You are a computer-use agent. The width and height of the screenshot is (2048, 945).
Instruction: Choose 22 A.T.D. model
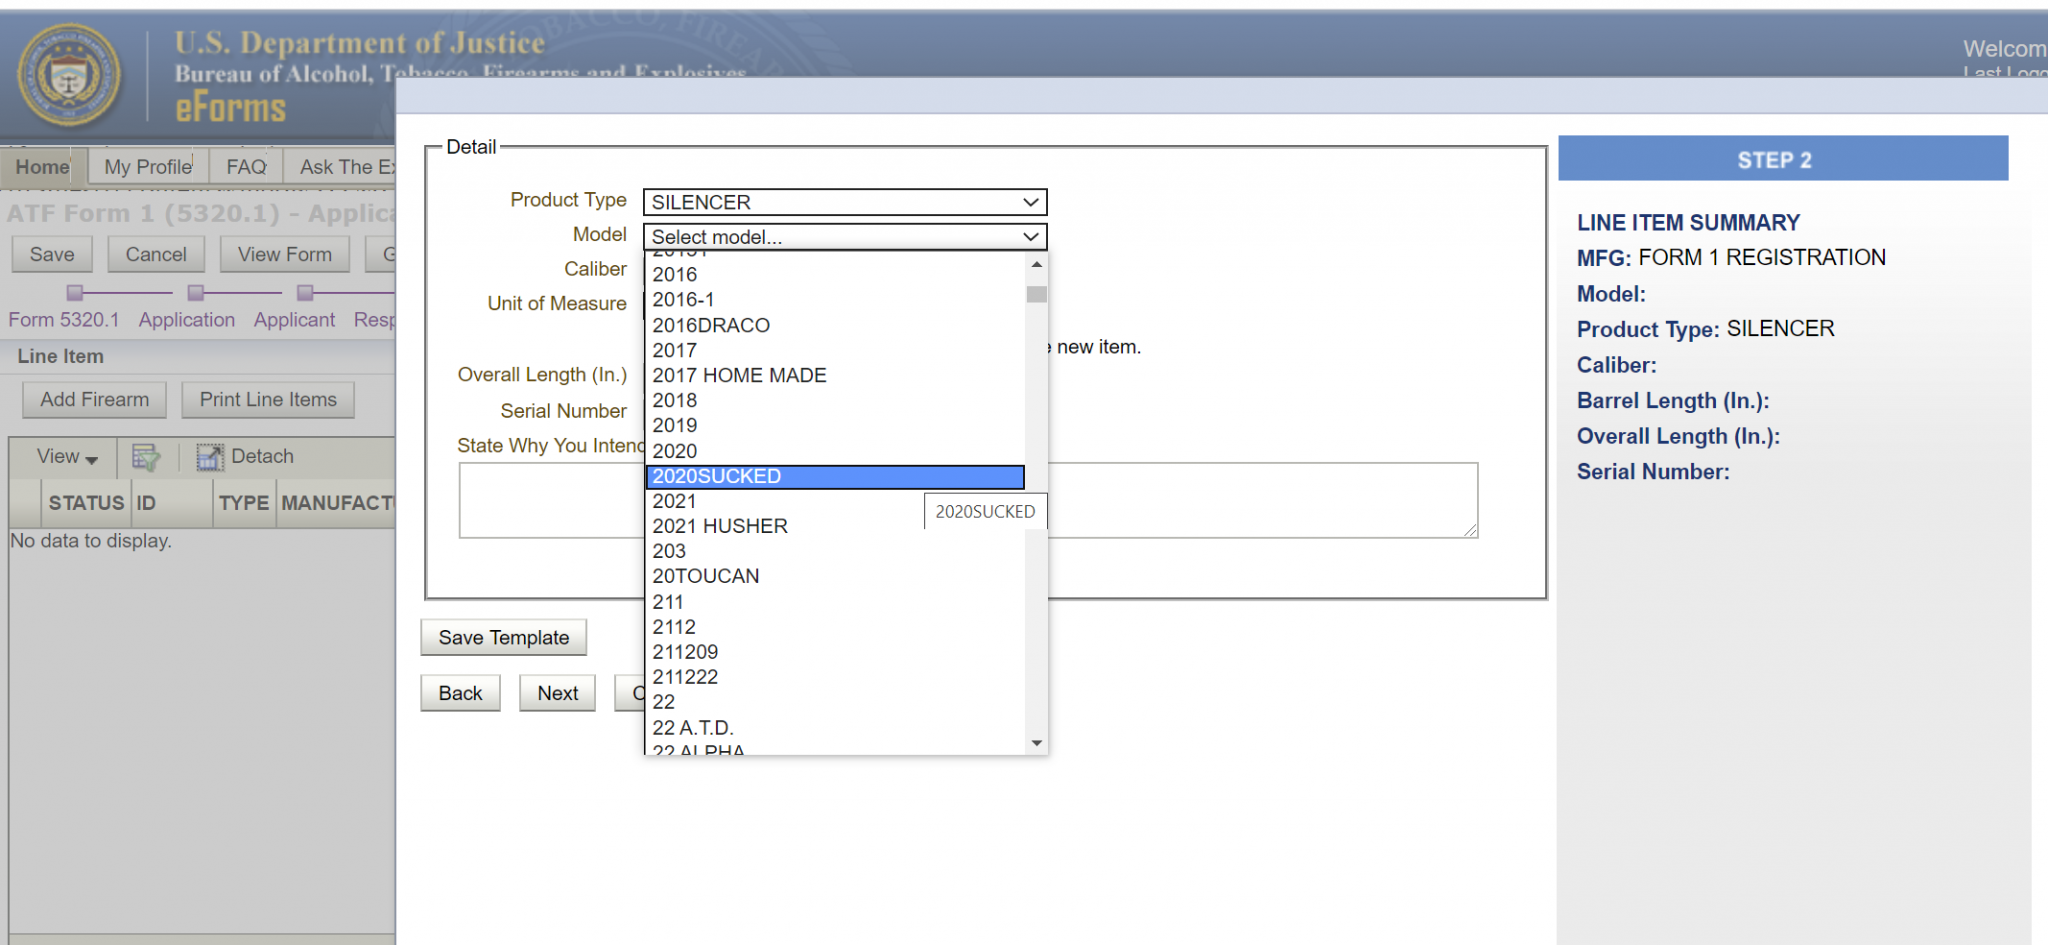[x=835, y=728]
